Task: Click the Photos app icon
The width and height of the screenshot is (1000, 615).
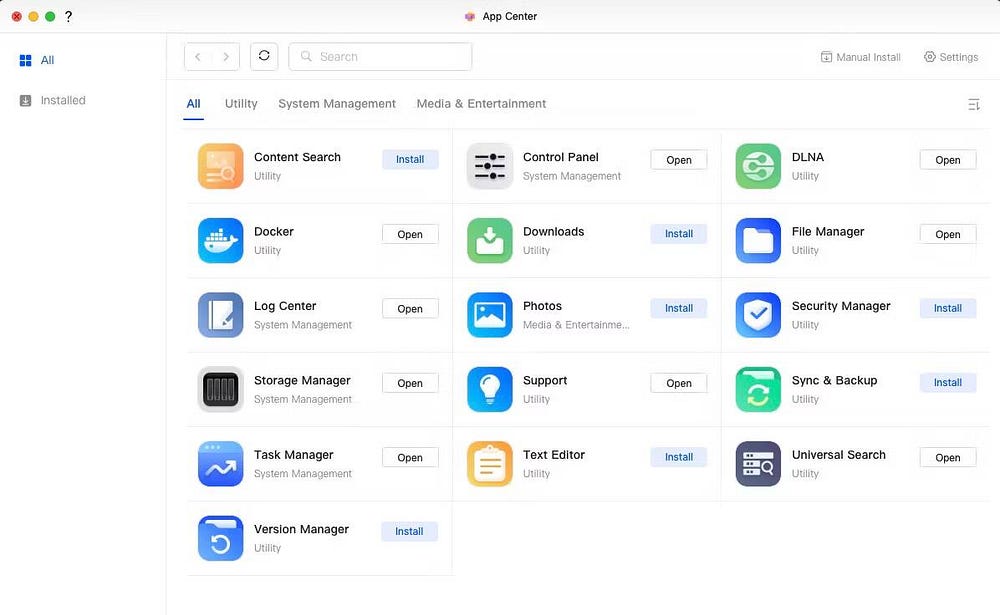Action: (490, 315)
